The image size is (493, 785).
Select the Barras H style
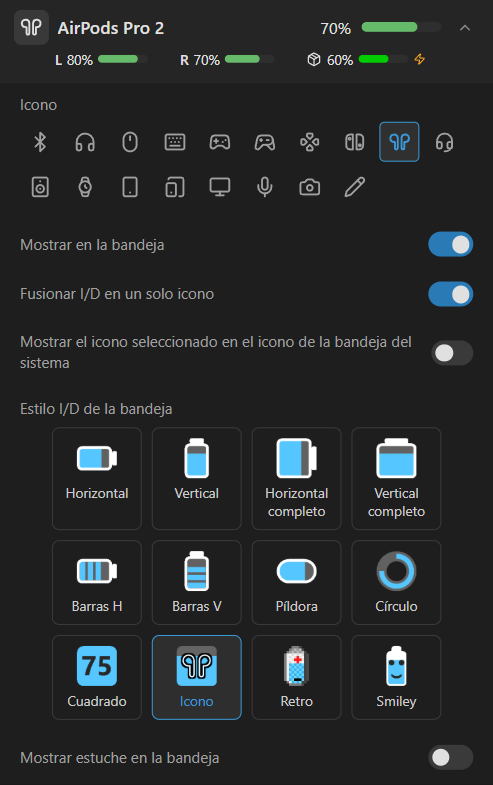pyautogui.click(x=97, y=582)
